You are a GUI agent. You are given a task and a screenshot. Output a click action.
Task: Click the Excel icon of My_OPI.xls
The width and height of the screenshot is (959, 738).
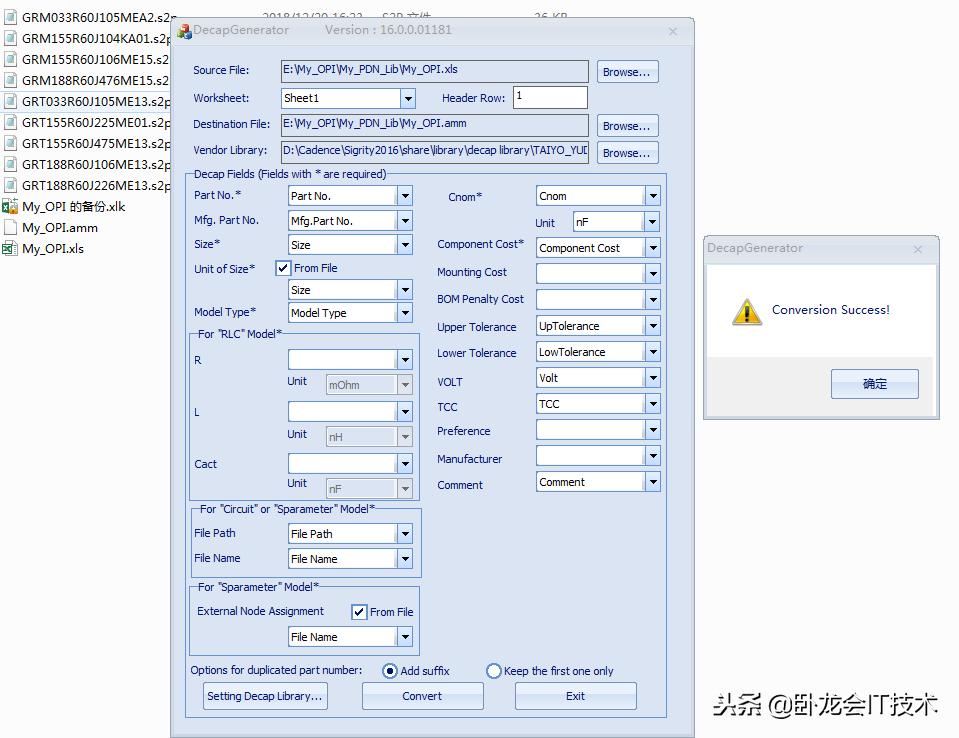click(10, 248)
